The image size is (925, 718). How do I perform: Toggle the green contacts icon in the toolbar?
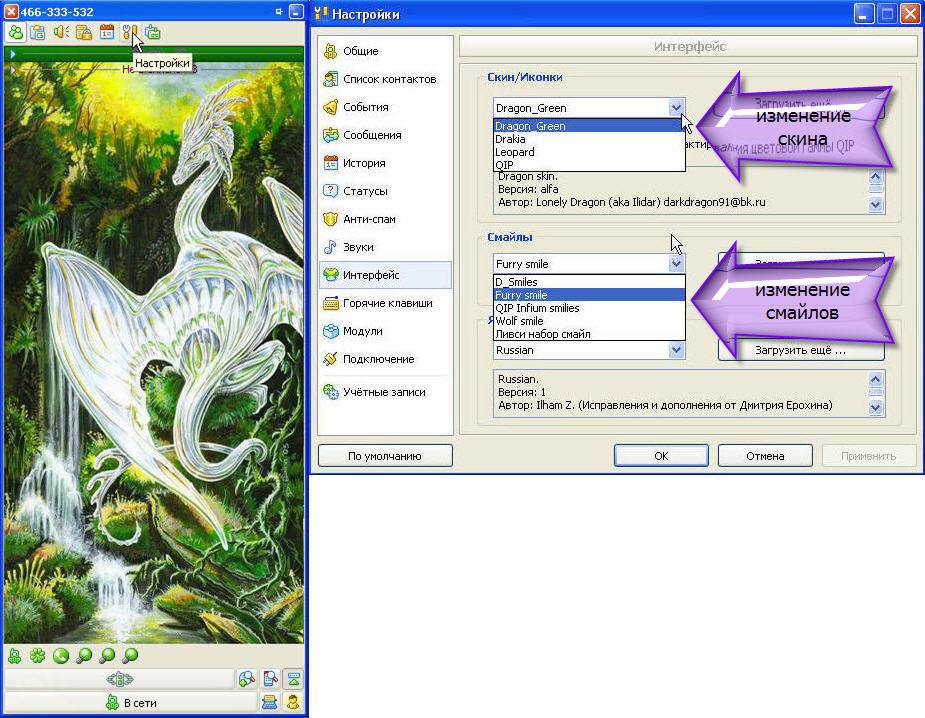point(15,32)
